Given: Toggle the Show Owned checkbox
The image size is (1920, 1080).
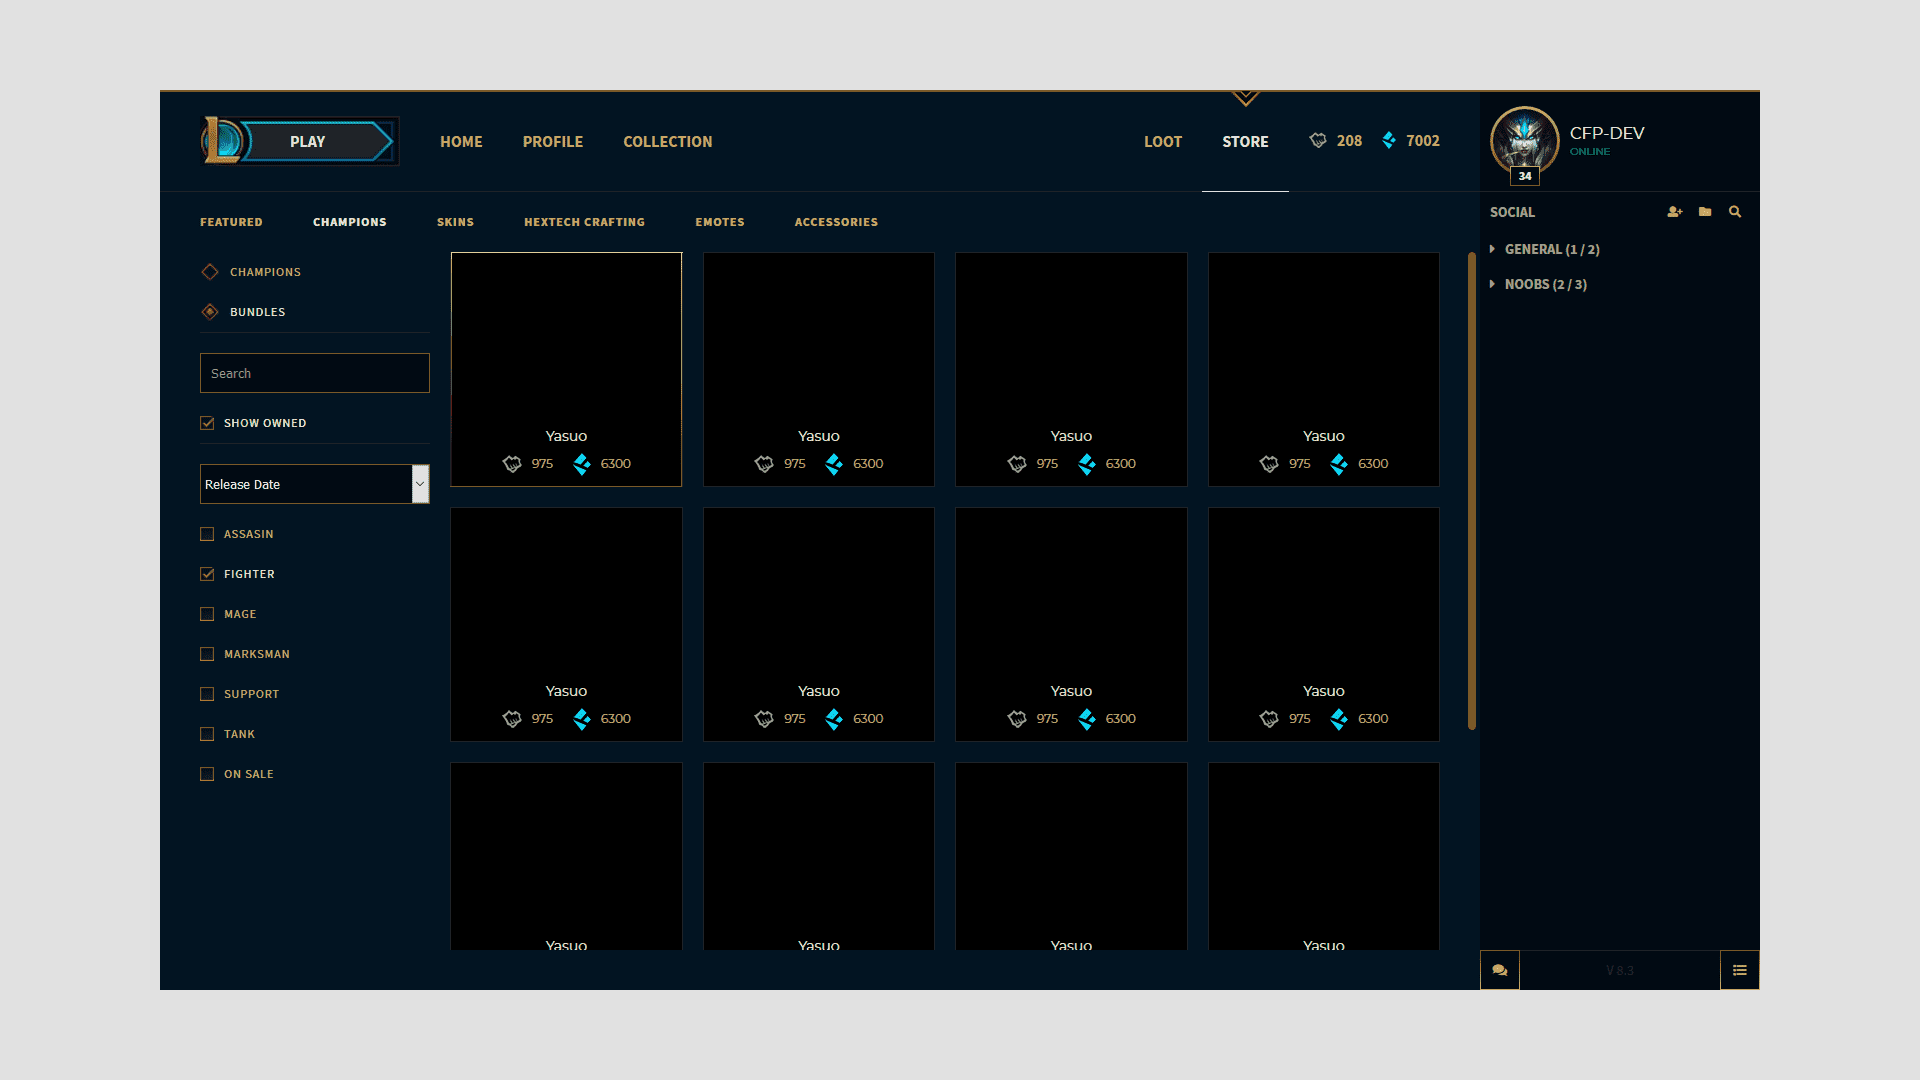Looking at the screenshot, I should point(207,423).
